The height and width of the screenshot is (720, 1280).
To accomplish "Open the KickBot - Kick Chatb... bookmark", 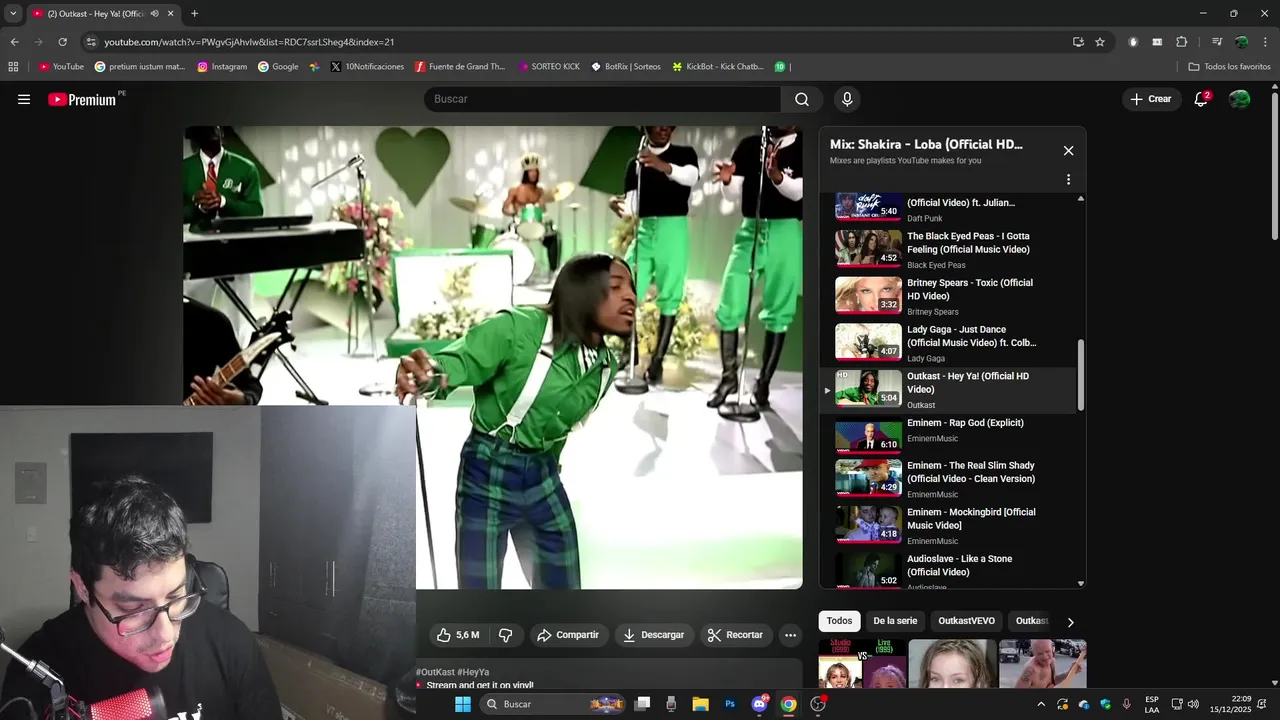I will tap(718, 67).
